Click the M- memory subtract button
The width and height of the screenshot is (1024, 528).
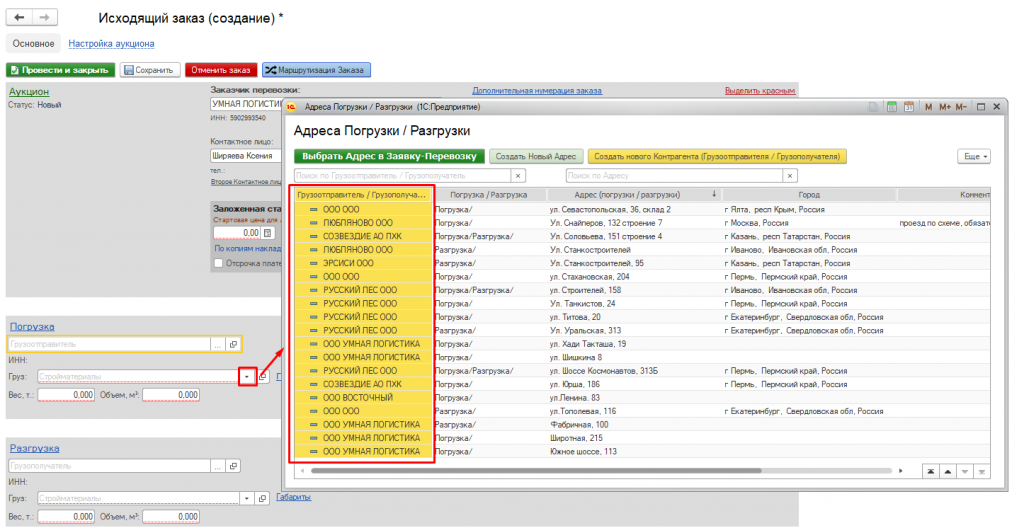pyautogui.click(x=961, y=107)
